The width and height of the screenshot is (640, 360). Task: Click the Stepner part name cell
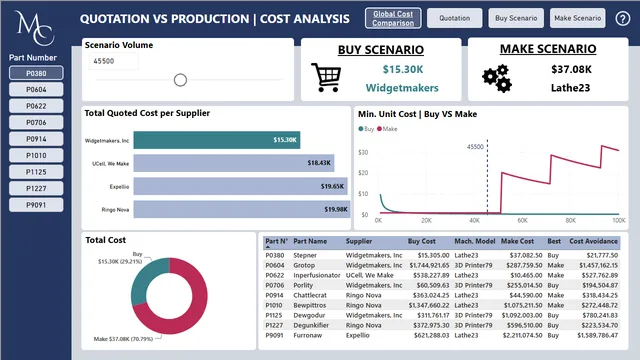(305, 255)
